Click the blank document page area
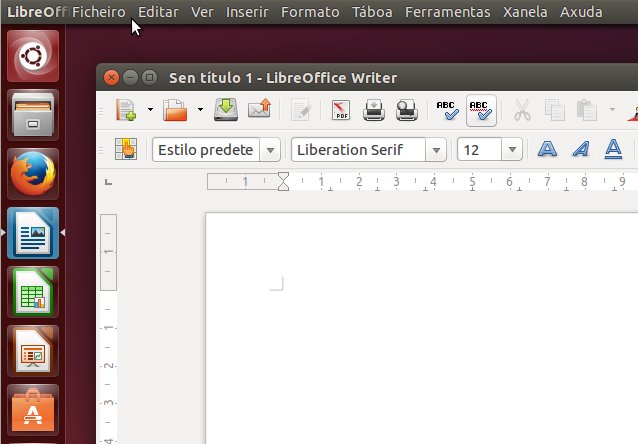 click(x=422, y=328)
